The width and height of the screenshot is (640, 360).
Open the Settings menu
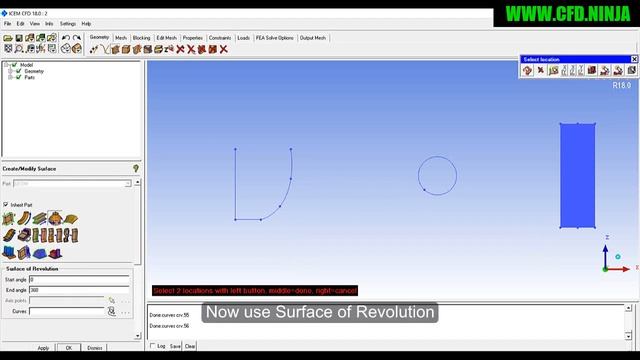(68, 24)
